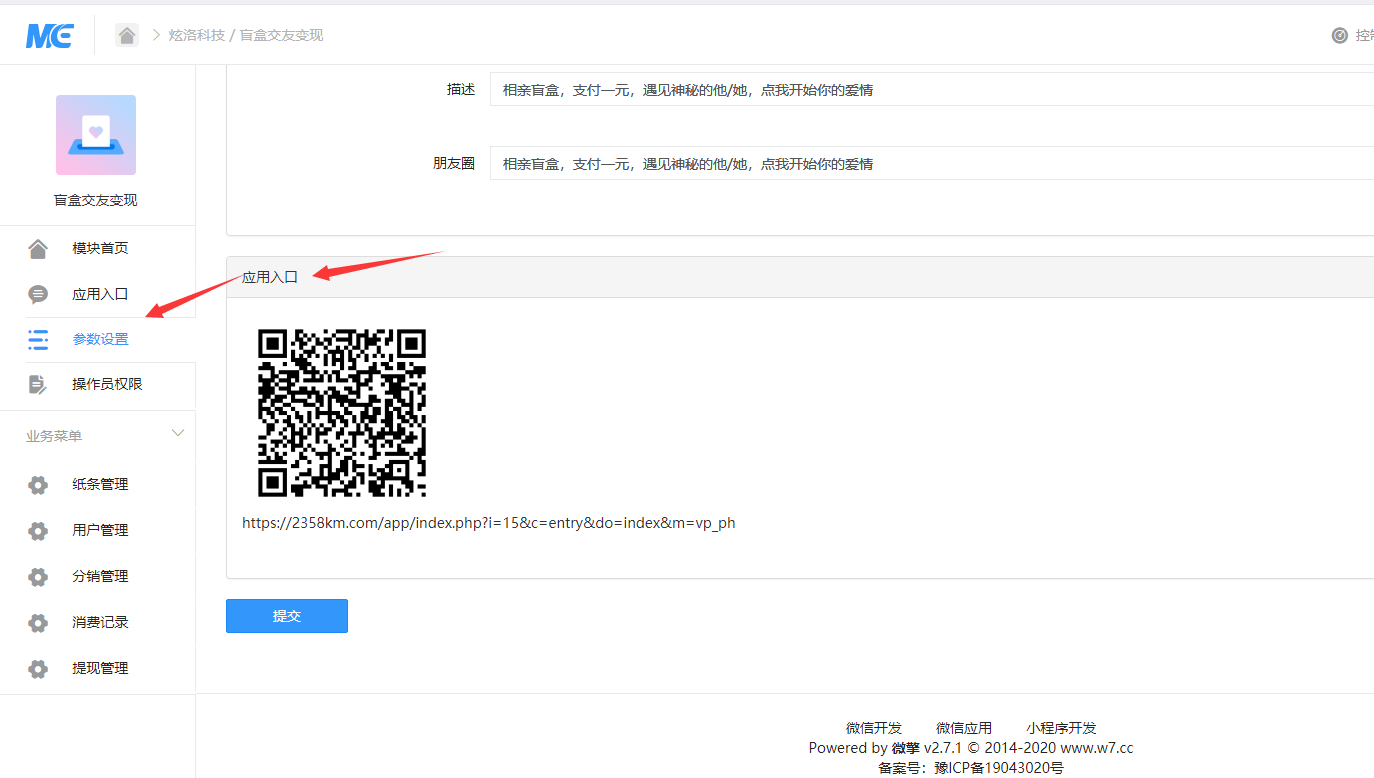Image resolution: width=1374 pixels, height=778 pixels.
Task: Open the 应用入口 sidebar menu item
Action: (98, 294)
